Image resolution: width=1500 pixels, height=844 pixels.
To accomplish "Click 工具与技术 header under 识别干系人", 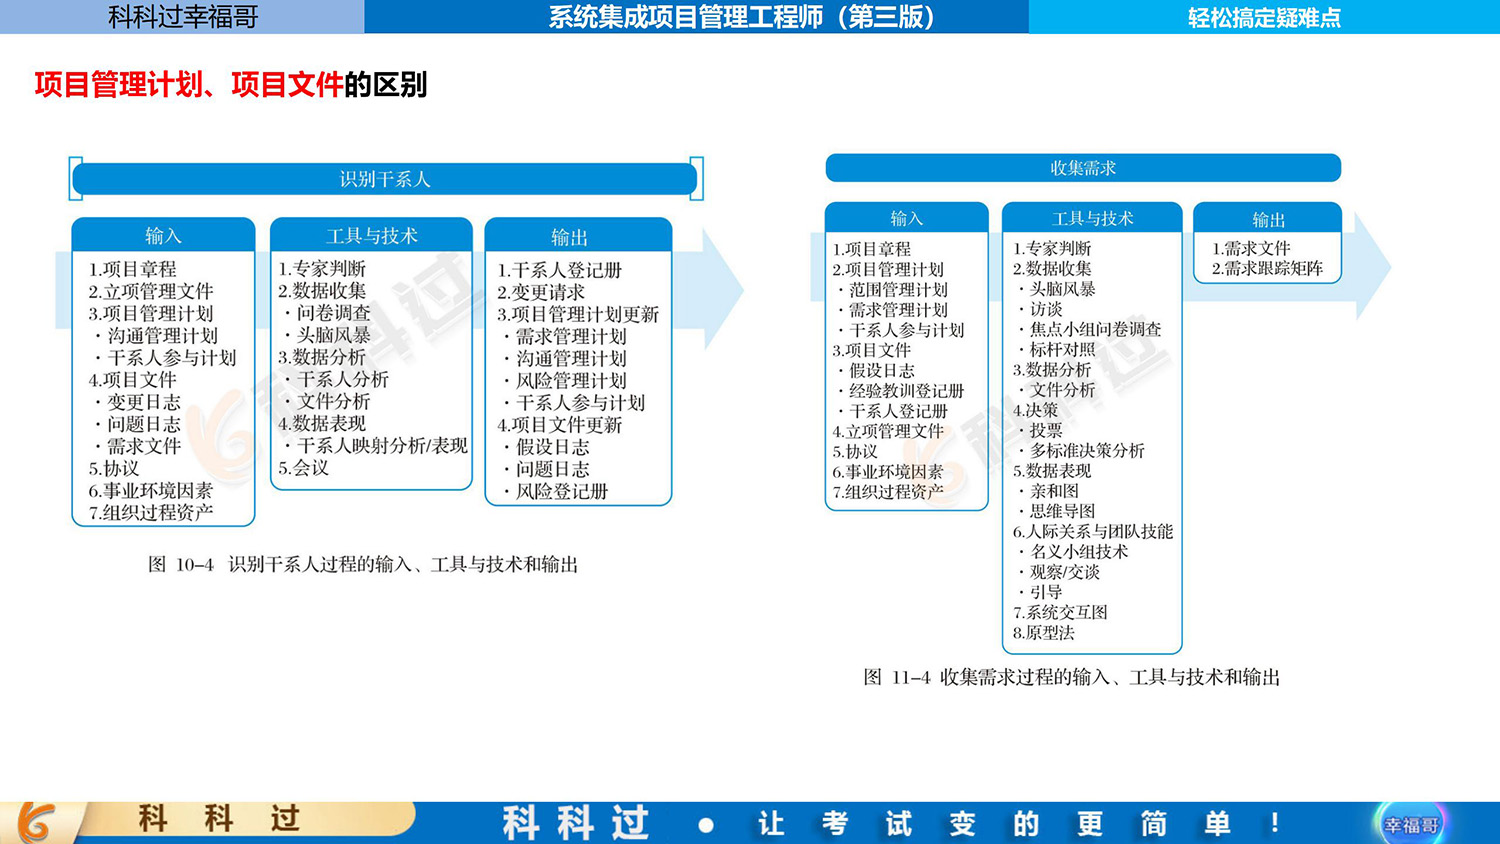I will point(371,235).
